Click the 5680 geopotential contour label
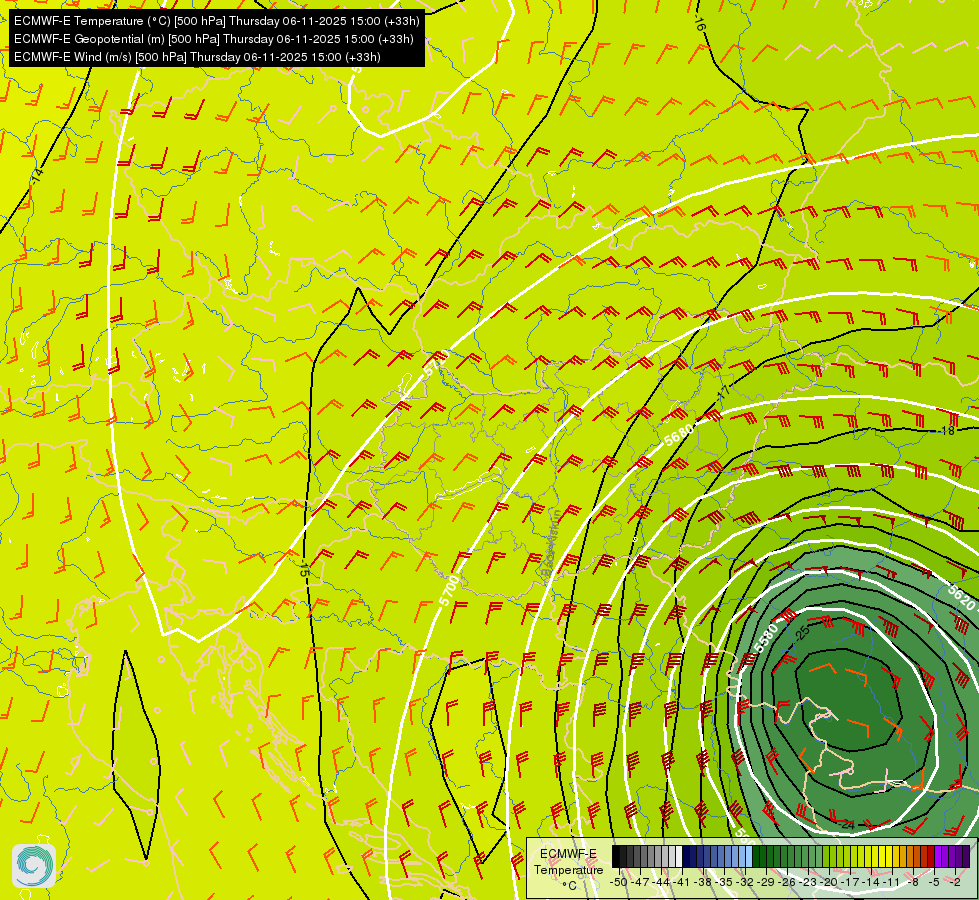Viewport: 979px width, 900px height. click(679, 435)
